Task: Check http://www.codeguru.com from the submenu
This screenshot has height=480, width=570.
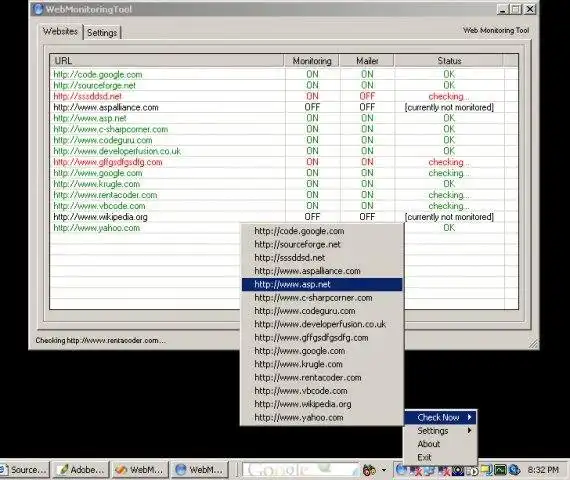Action: point(322,311)
